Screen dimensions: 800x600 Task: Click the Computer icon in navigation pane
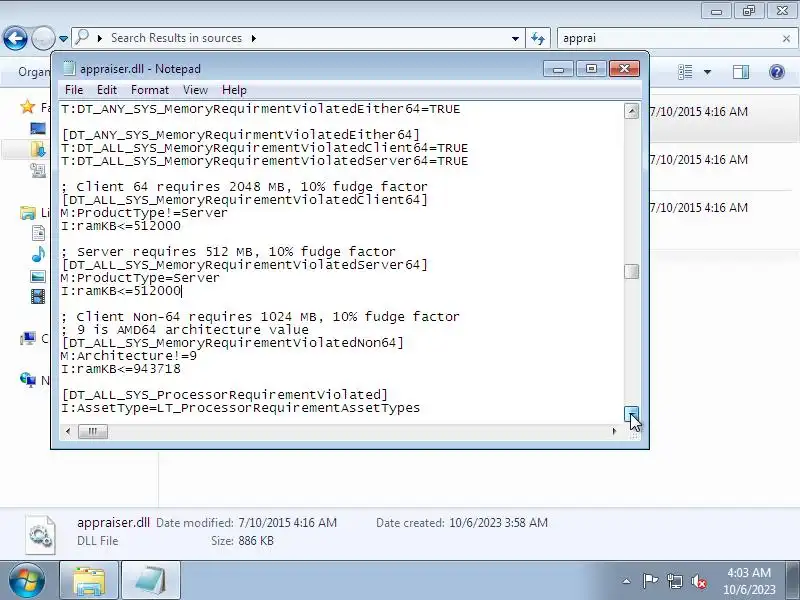pos(28,338)
